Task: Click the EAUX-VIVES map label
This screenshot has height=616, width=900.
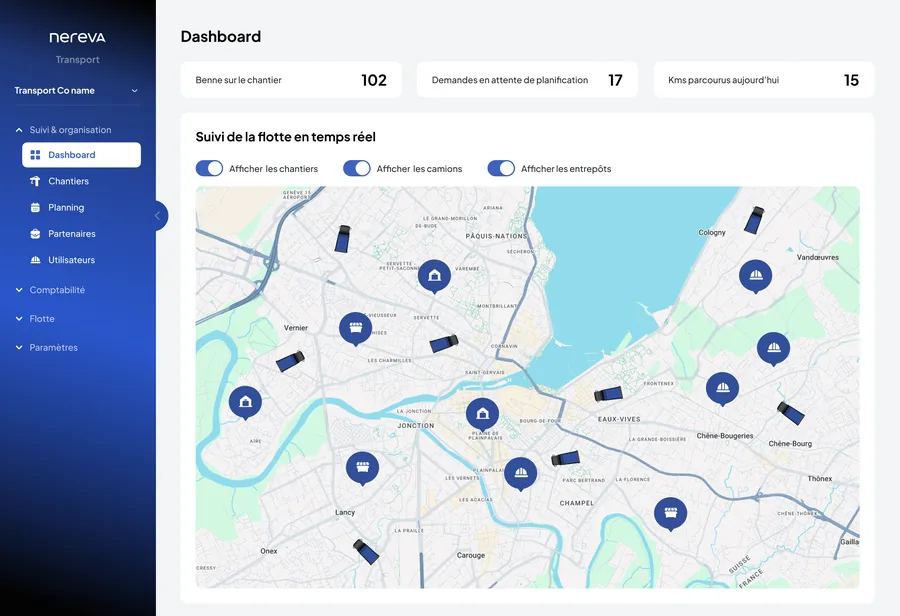Action: (x=619, y=419)
